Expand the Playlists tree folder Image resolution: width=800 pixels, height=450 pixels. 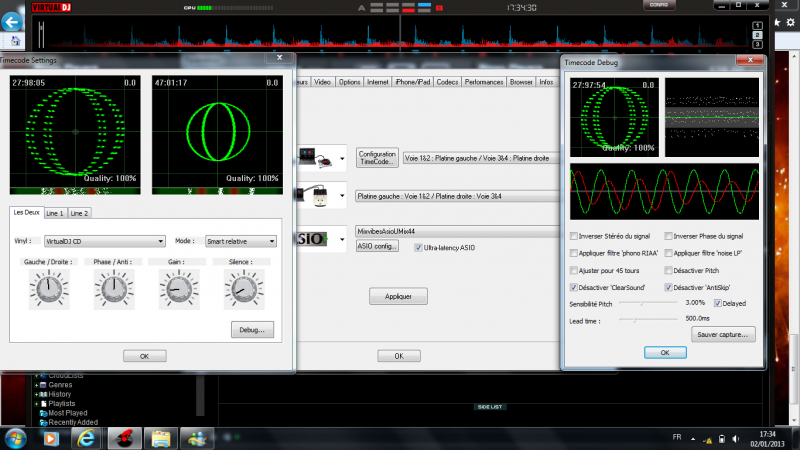(x=36, y=403)
